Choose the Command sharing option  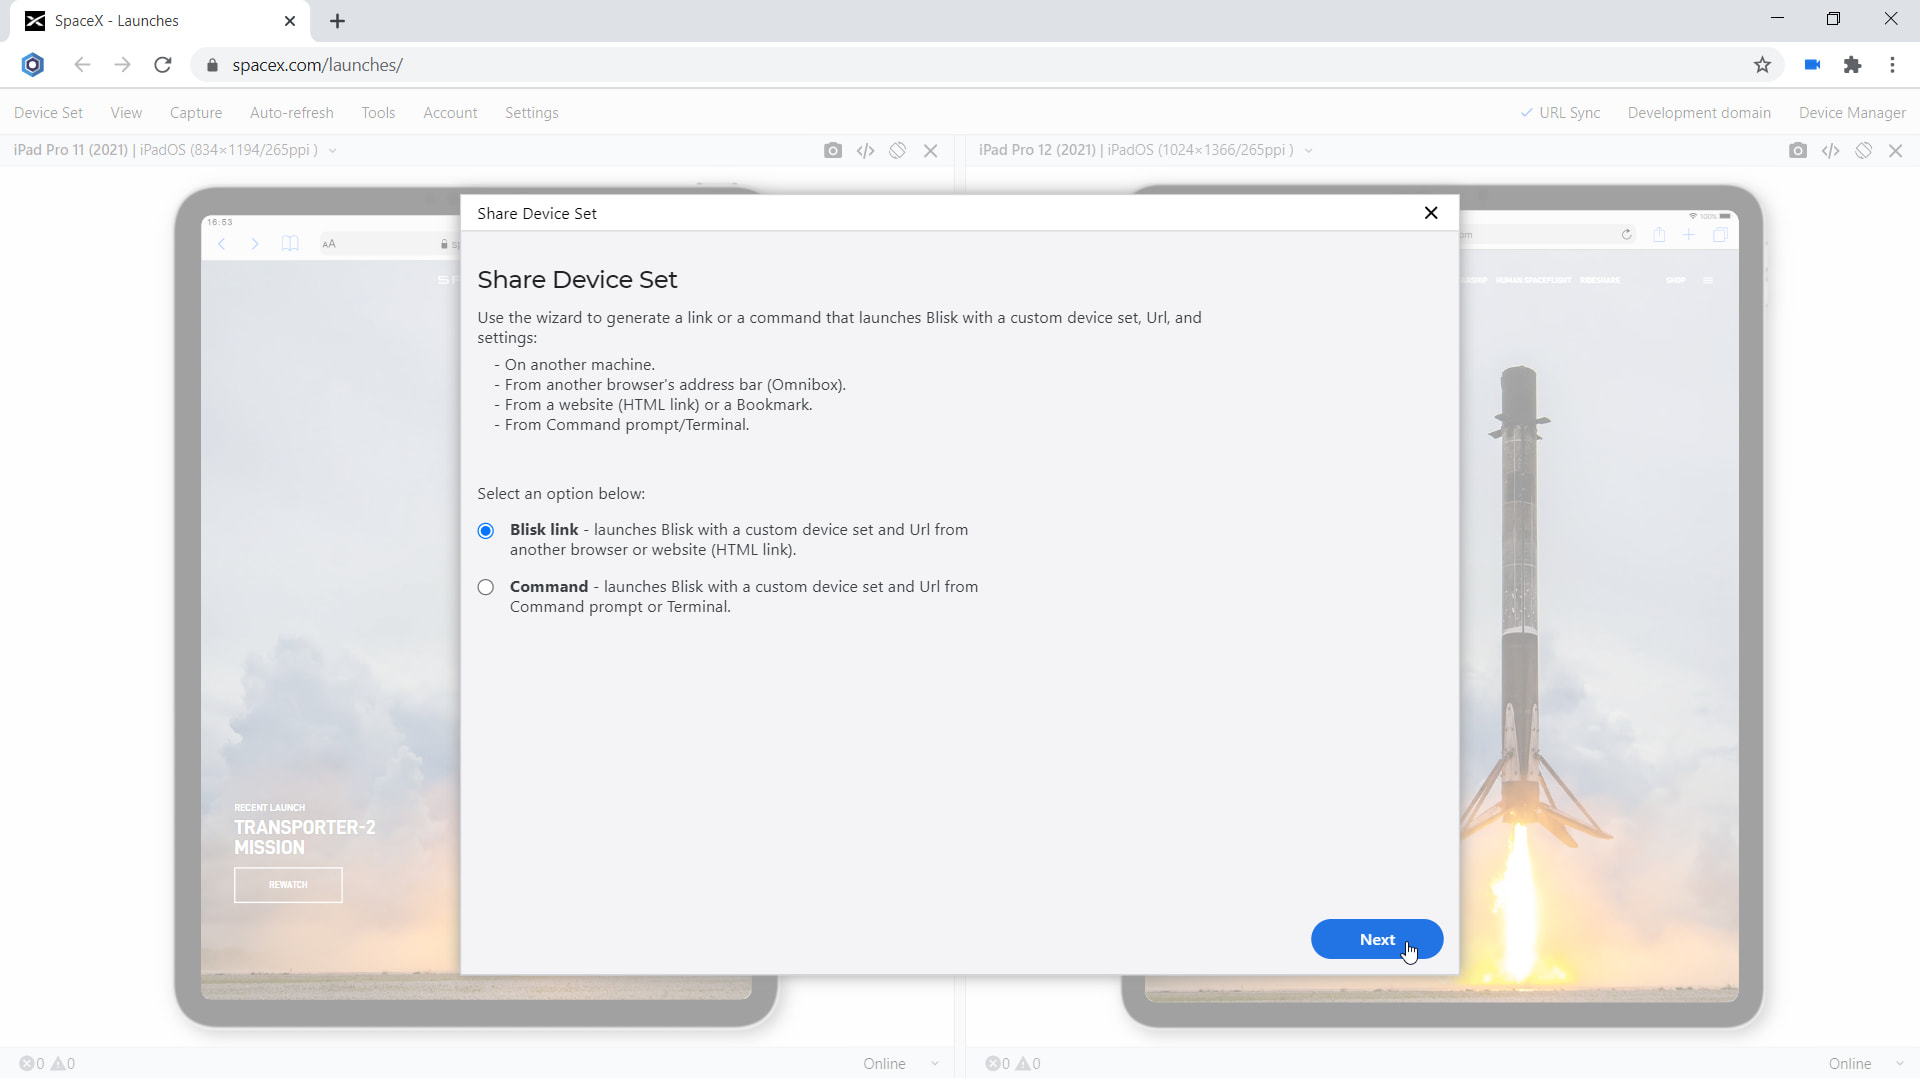(485, 587)
